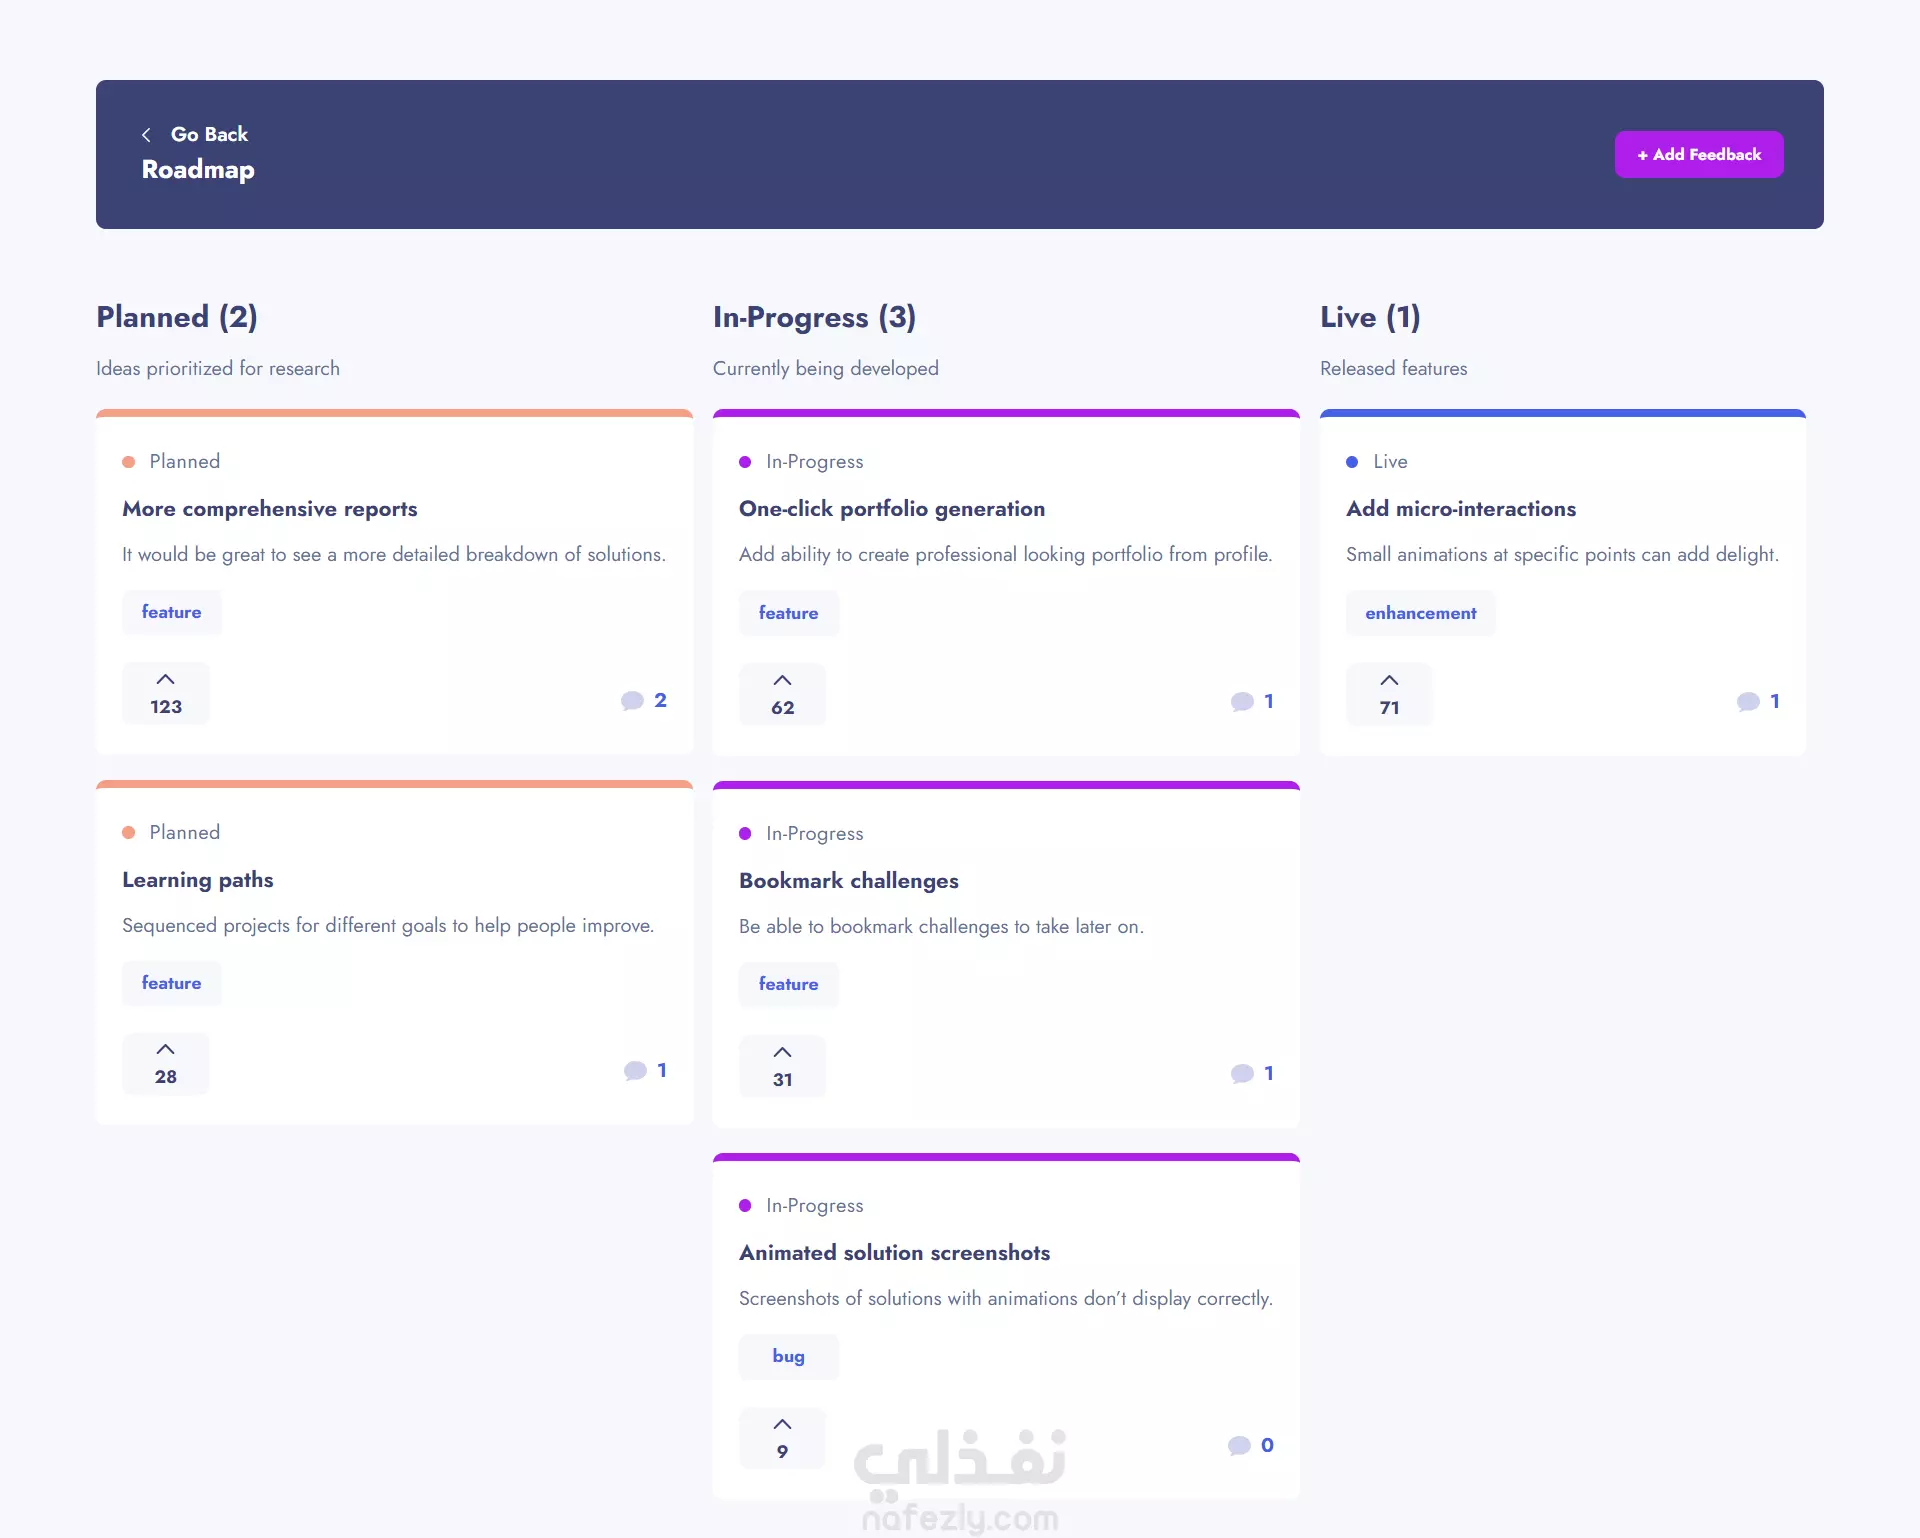Image resolution: width=1920 pixels, height=1538 pixels.
Task: Click the bug tag on Animated screenshots
Action: point(788,1356)
